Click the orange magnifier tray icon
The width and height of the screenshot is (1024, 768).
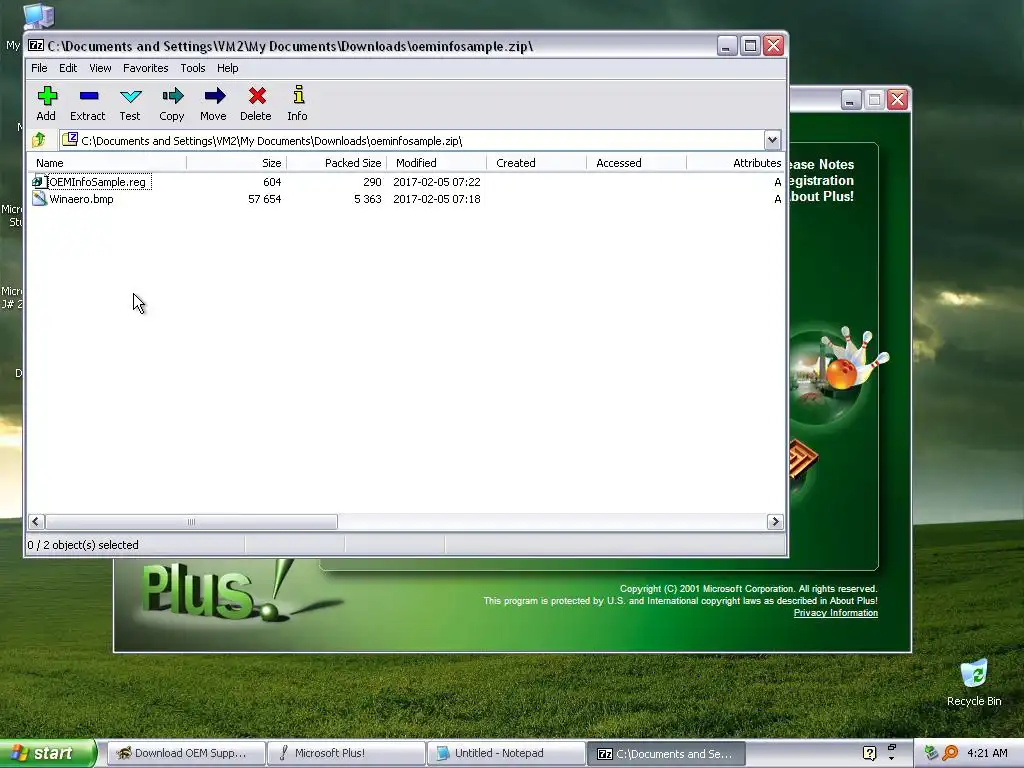tap(950, 753)
